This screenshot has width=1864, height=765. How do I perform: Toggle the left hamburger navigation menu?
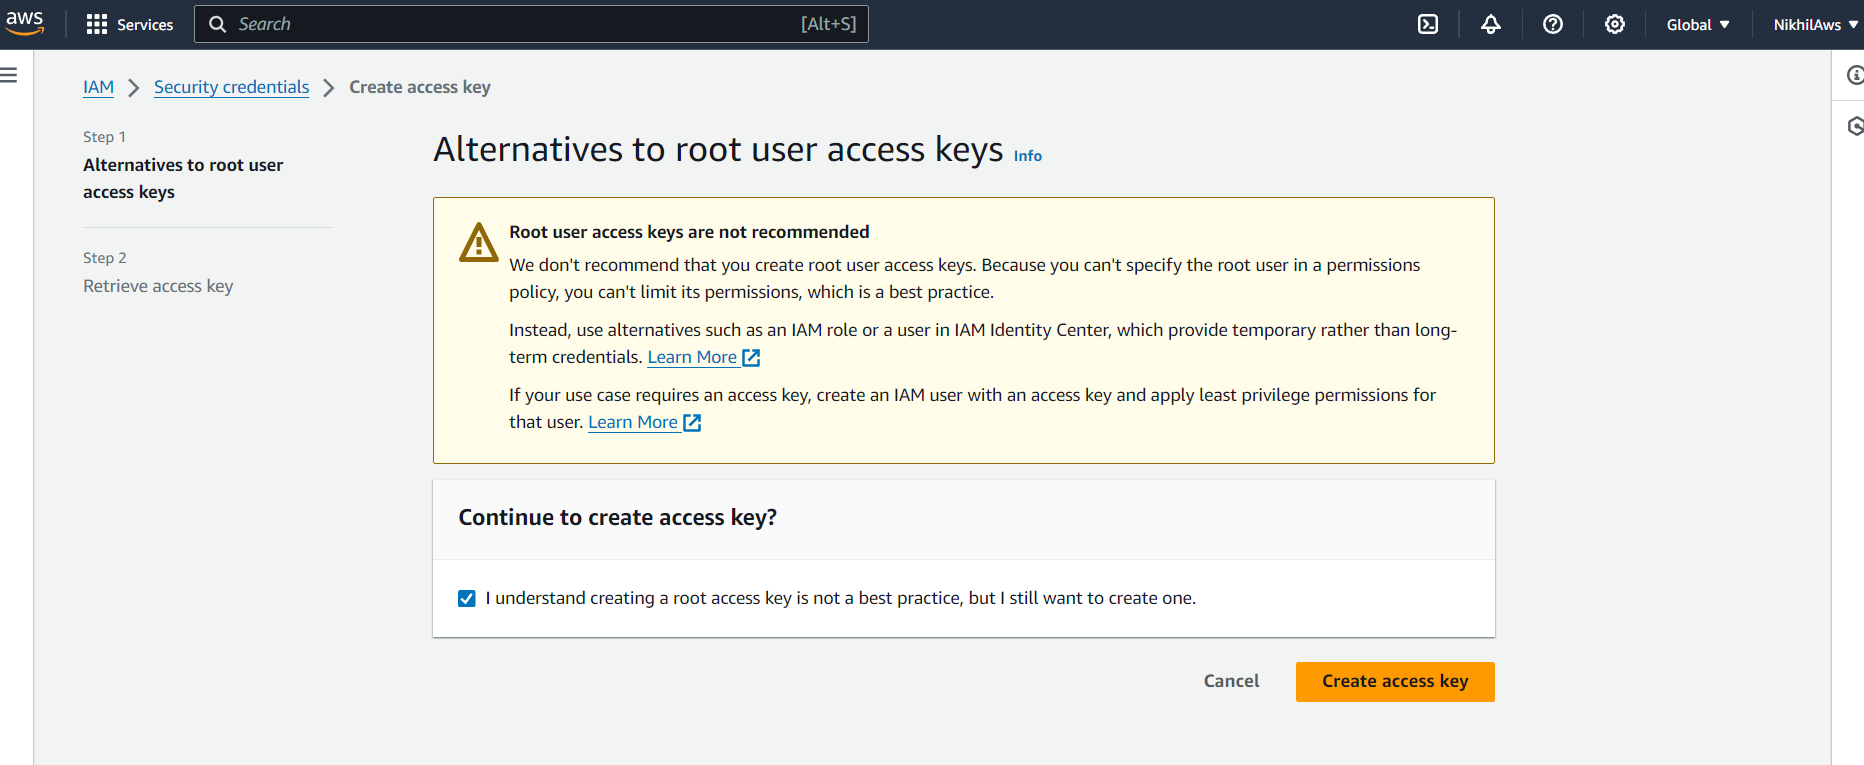click(9, 75)
